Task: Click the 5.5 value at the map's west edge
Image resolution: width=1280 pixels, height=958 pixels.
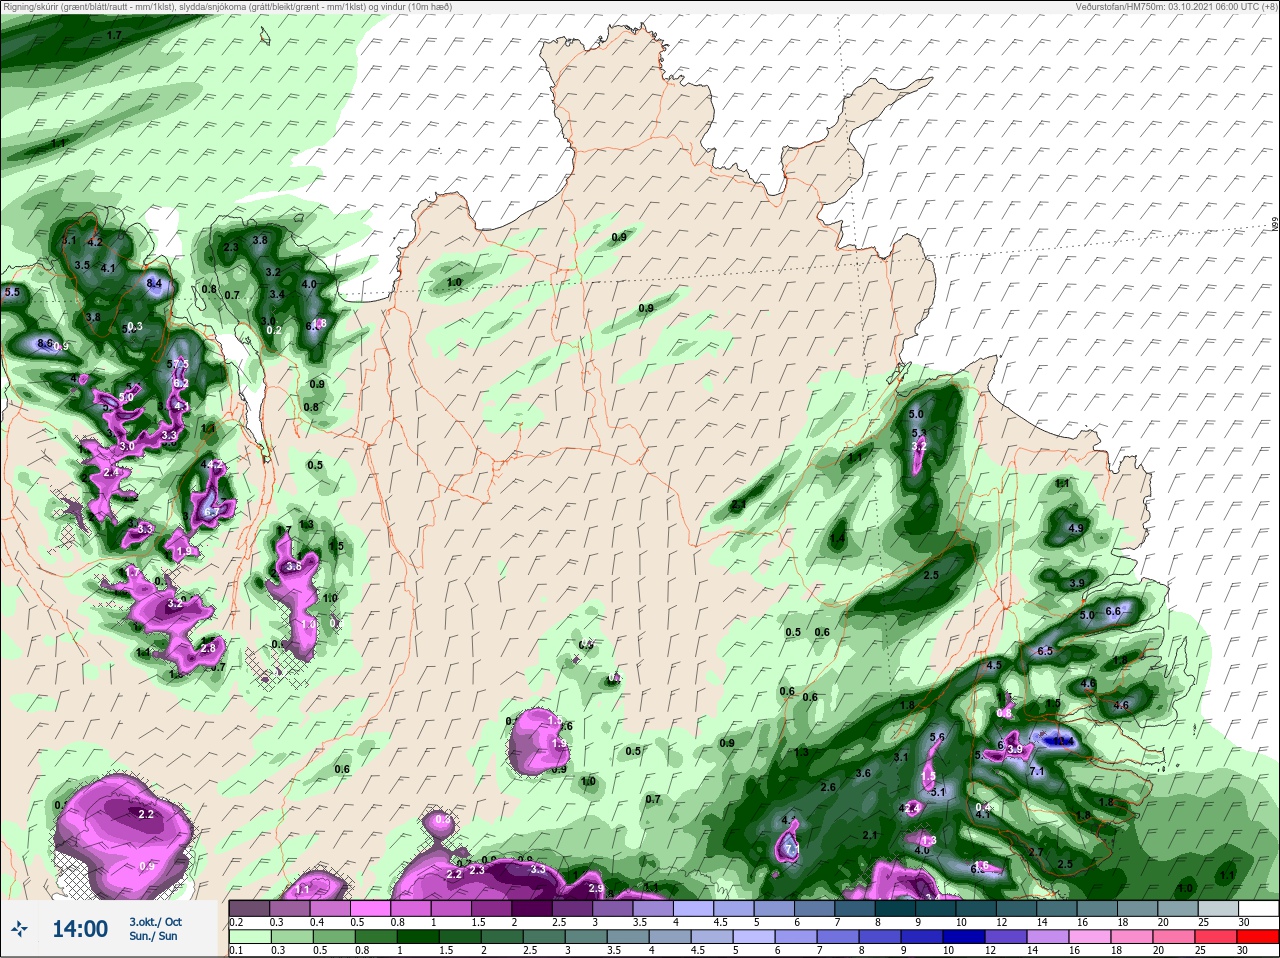Action: 12,292
